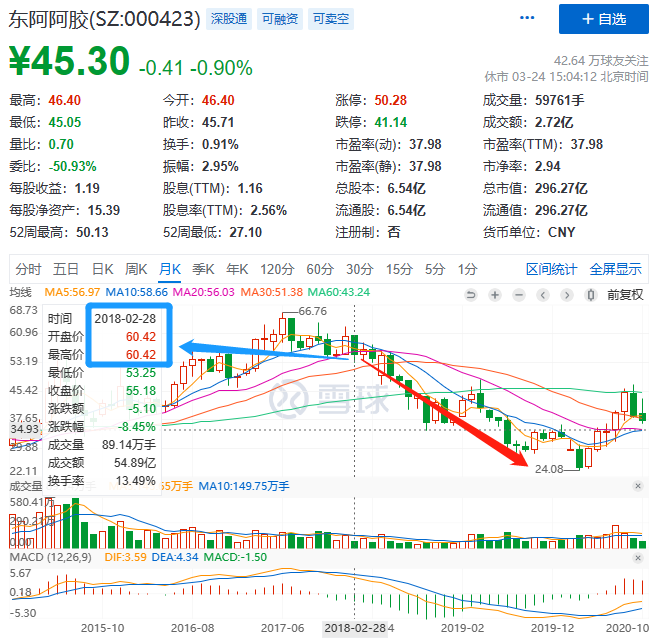Viewport: 659px width, 643px height.
Task: Click the chart reset (undo arrow) icon
Action: tap(471, 295)
